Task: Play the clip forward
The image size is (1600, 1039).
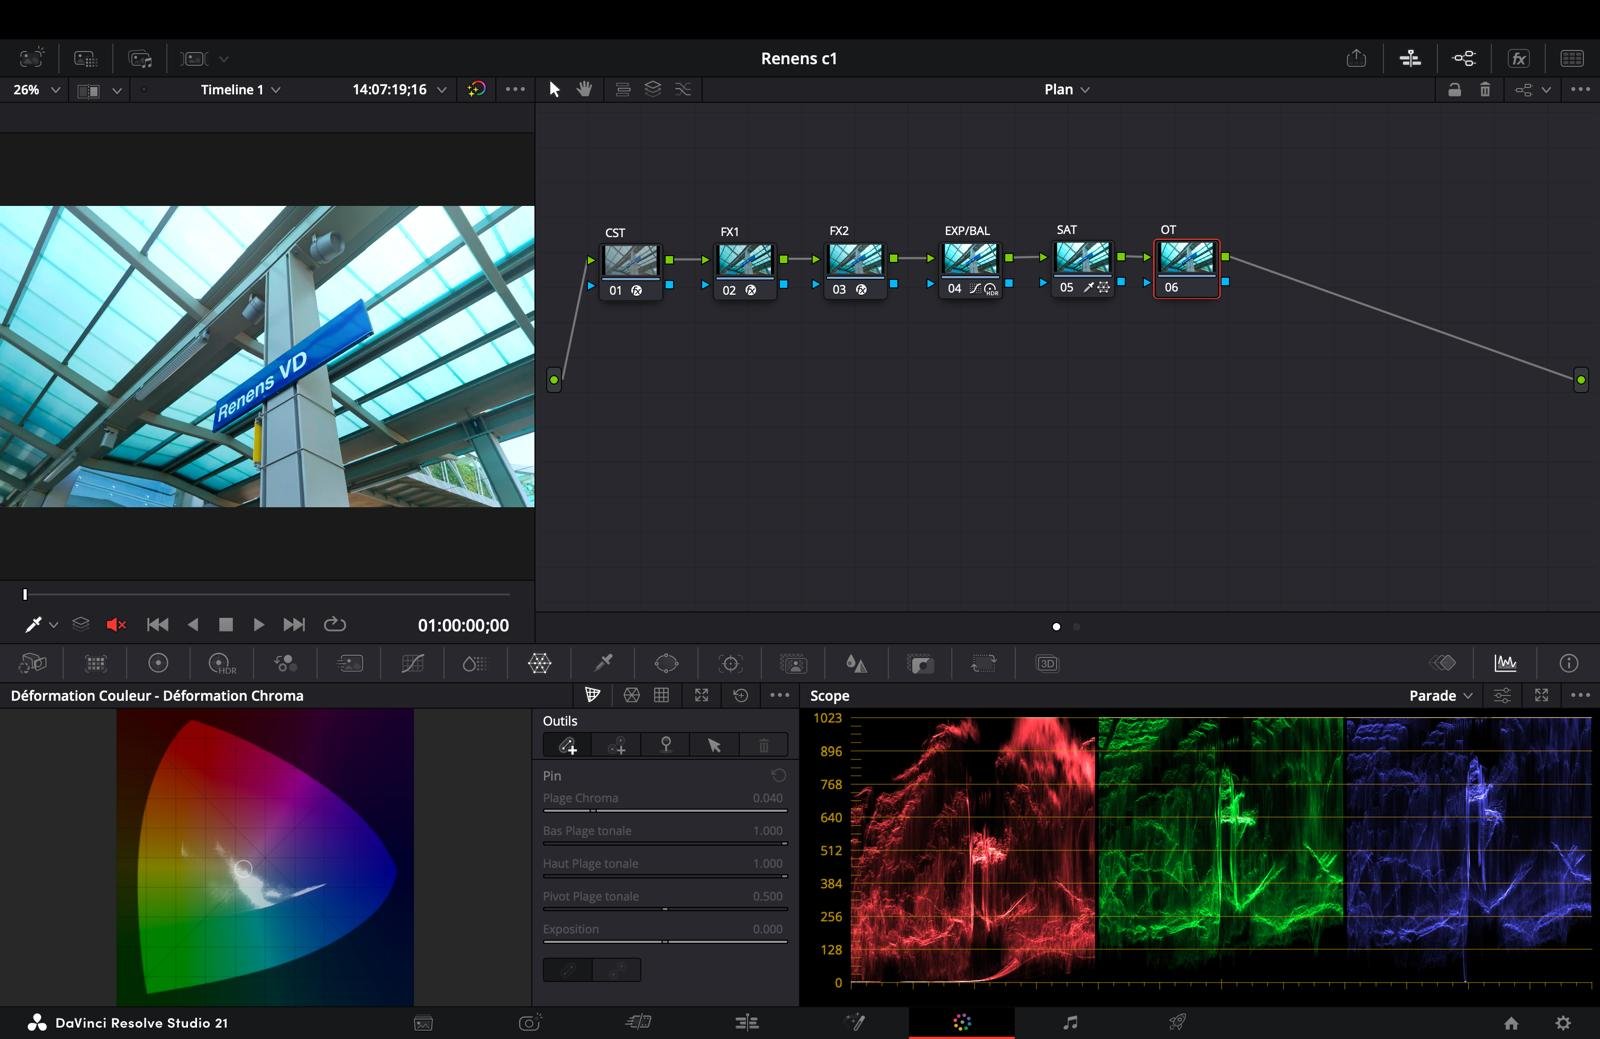Action: [x=259, y=625]
